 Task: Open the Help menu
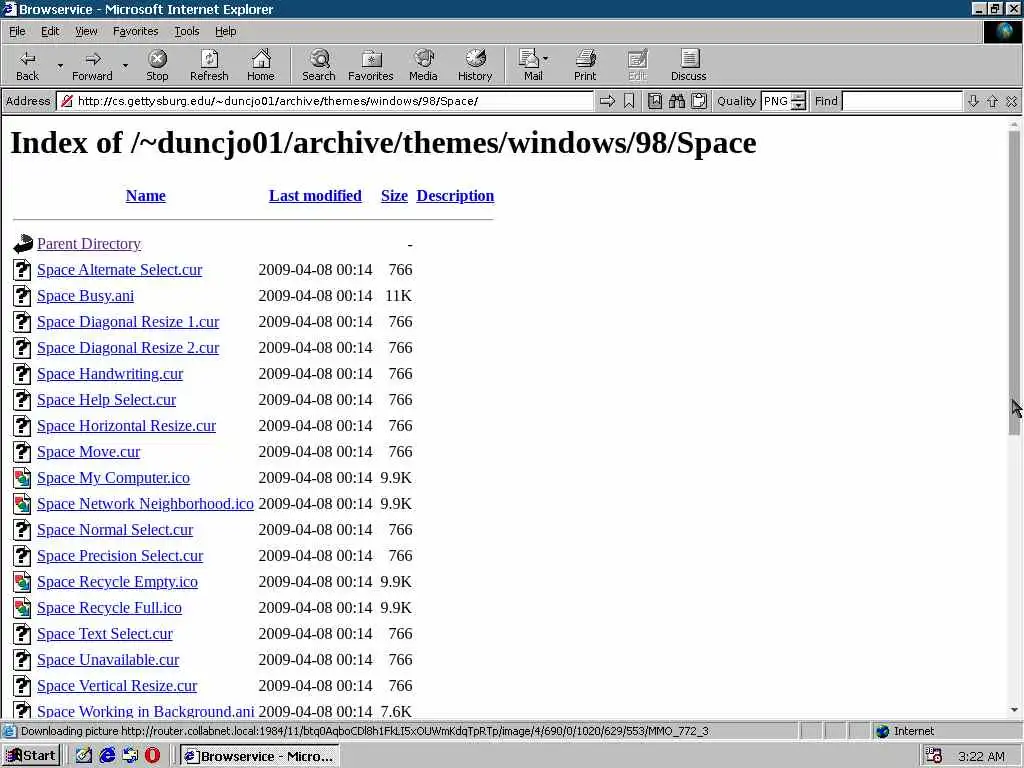point(225,31)
